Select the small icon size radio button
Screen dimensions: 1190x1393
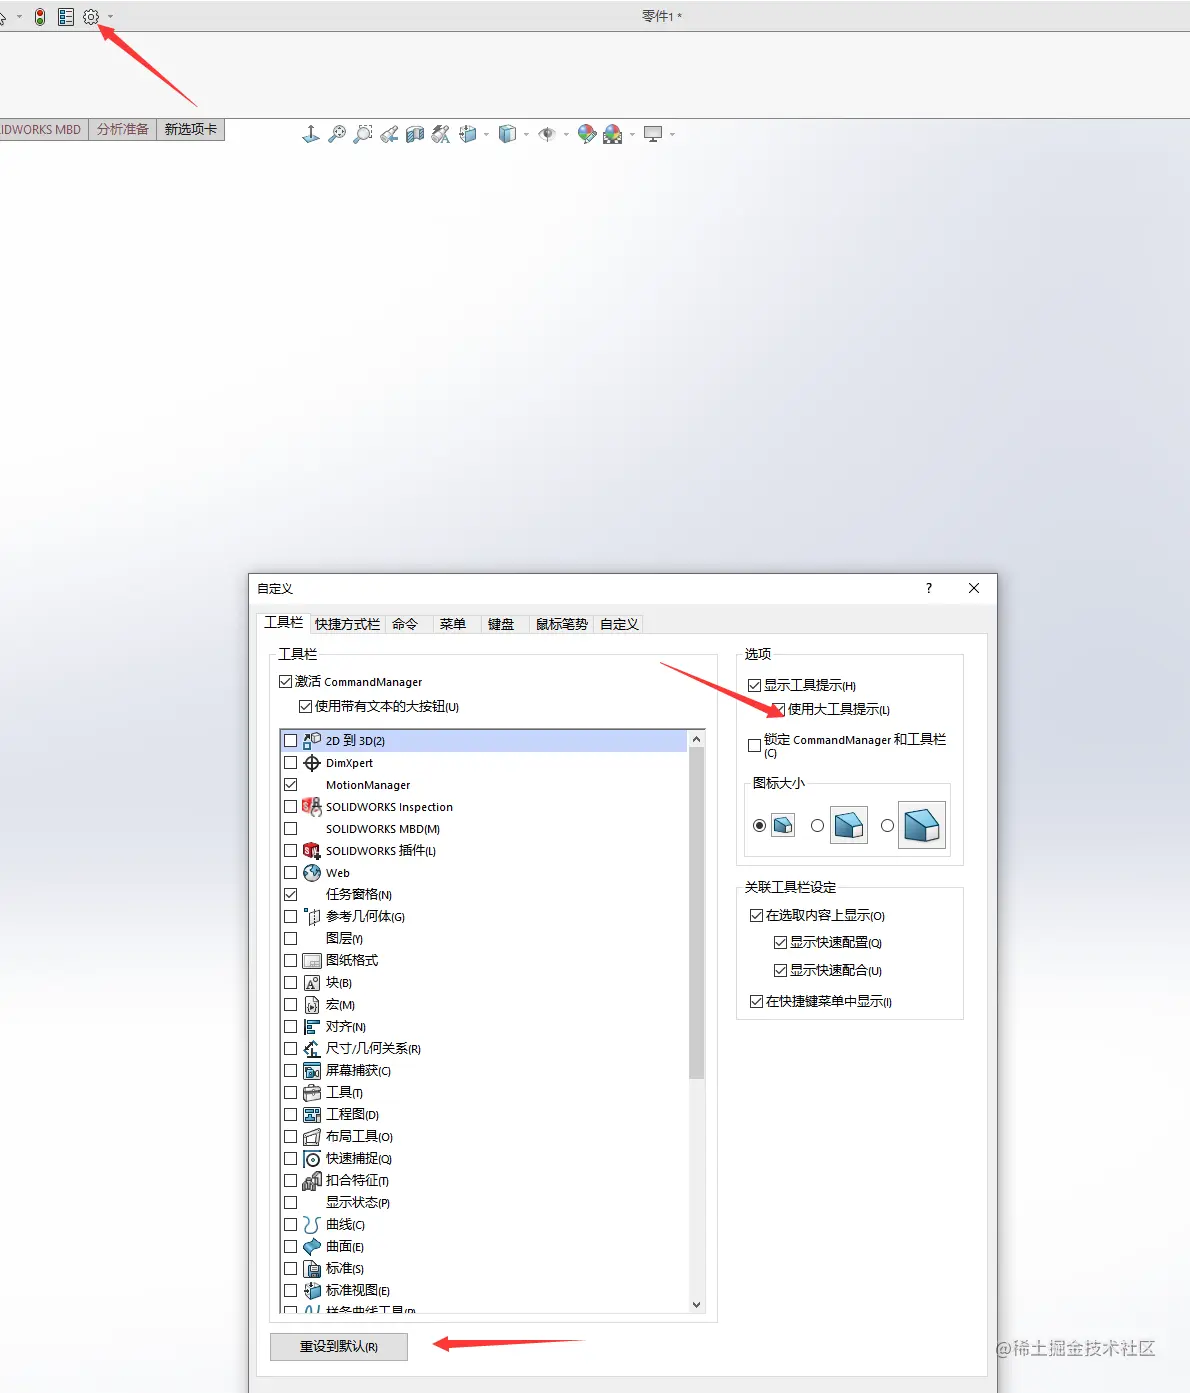click(x=760, y=826)
